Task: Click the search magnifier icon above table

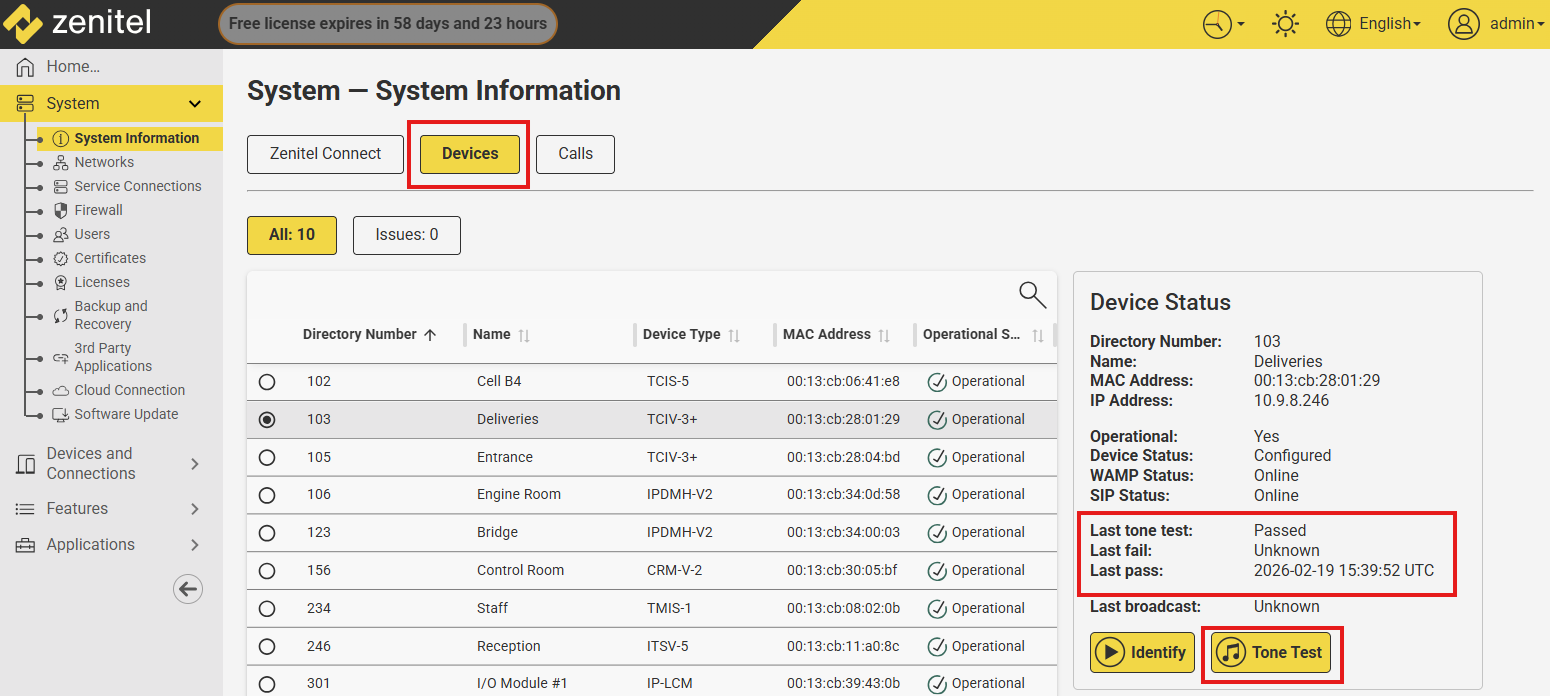Action: tap(1032, 295)
